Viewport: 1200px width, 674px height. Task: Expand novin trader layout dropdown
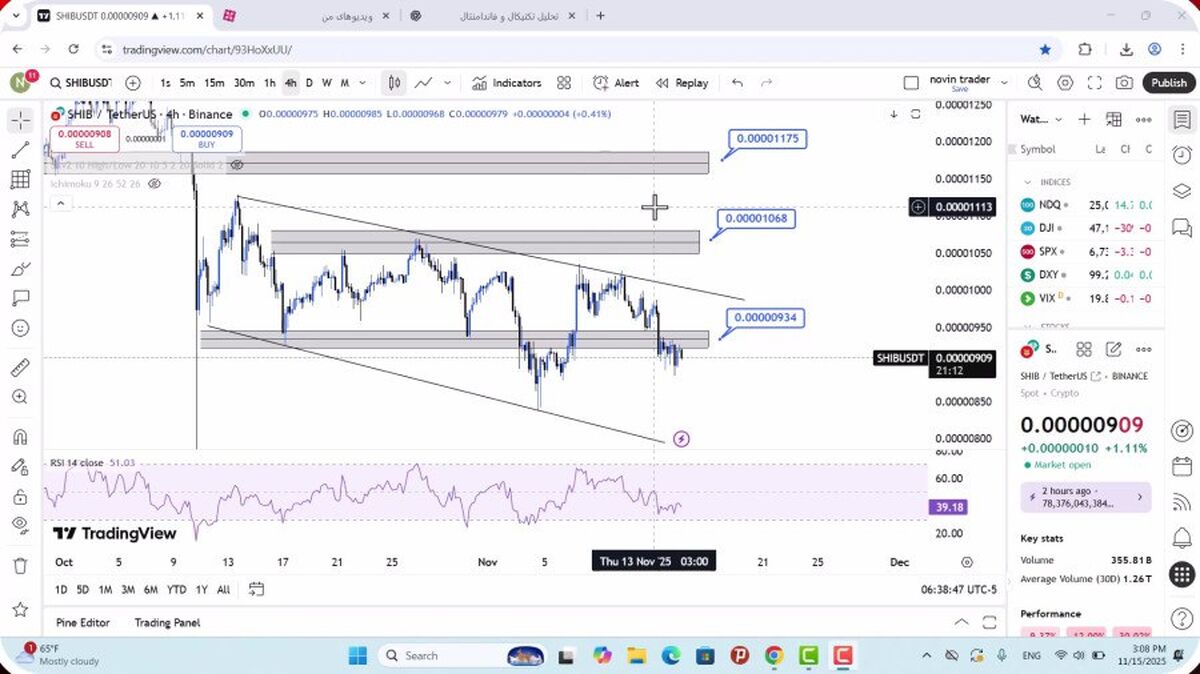(1004, 83)
